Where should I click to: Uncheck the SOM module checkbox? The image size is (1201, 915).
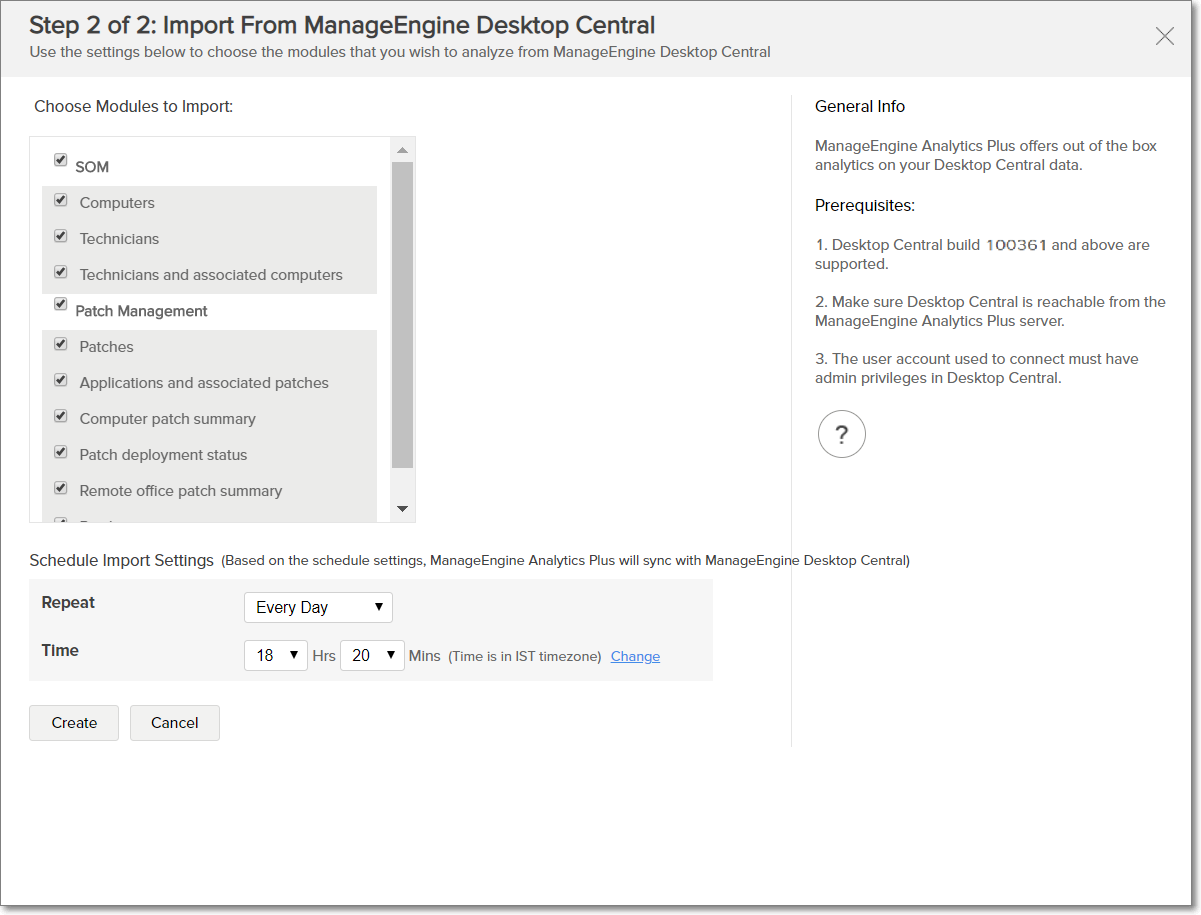point(61,160)
